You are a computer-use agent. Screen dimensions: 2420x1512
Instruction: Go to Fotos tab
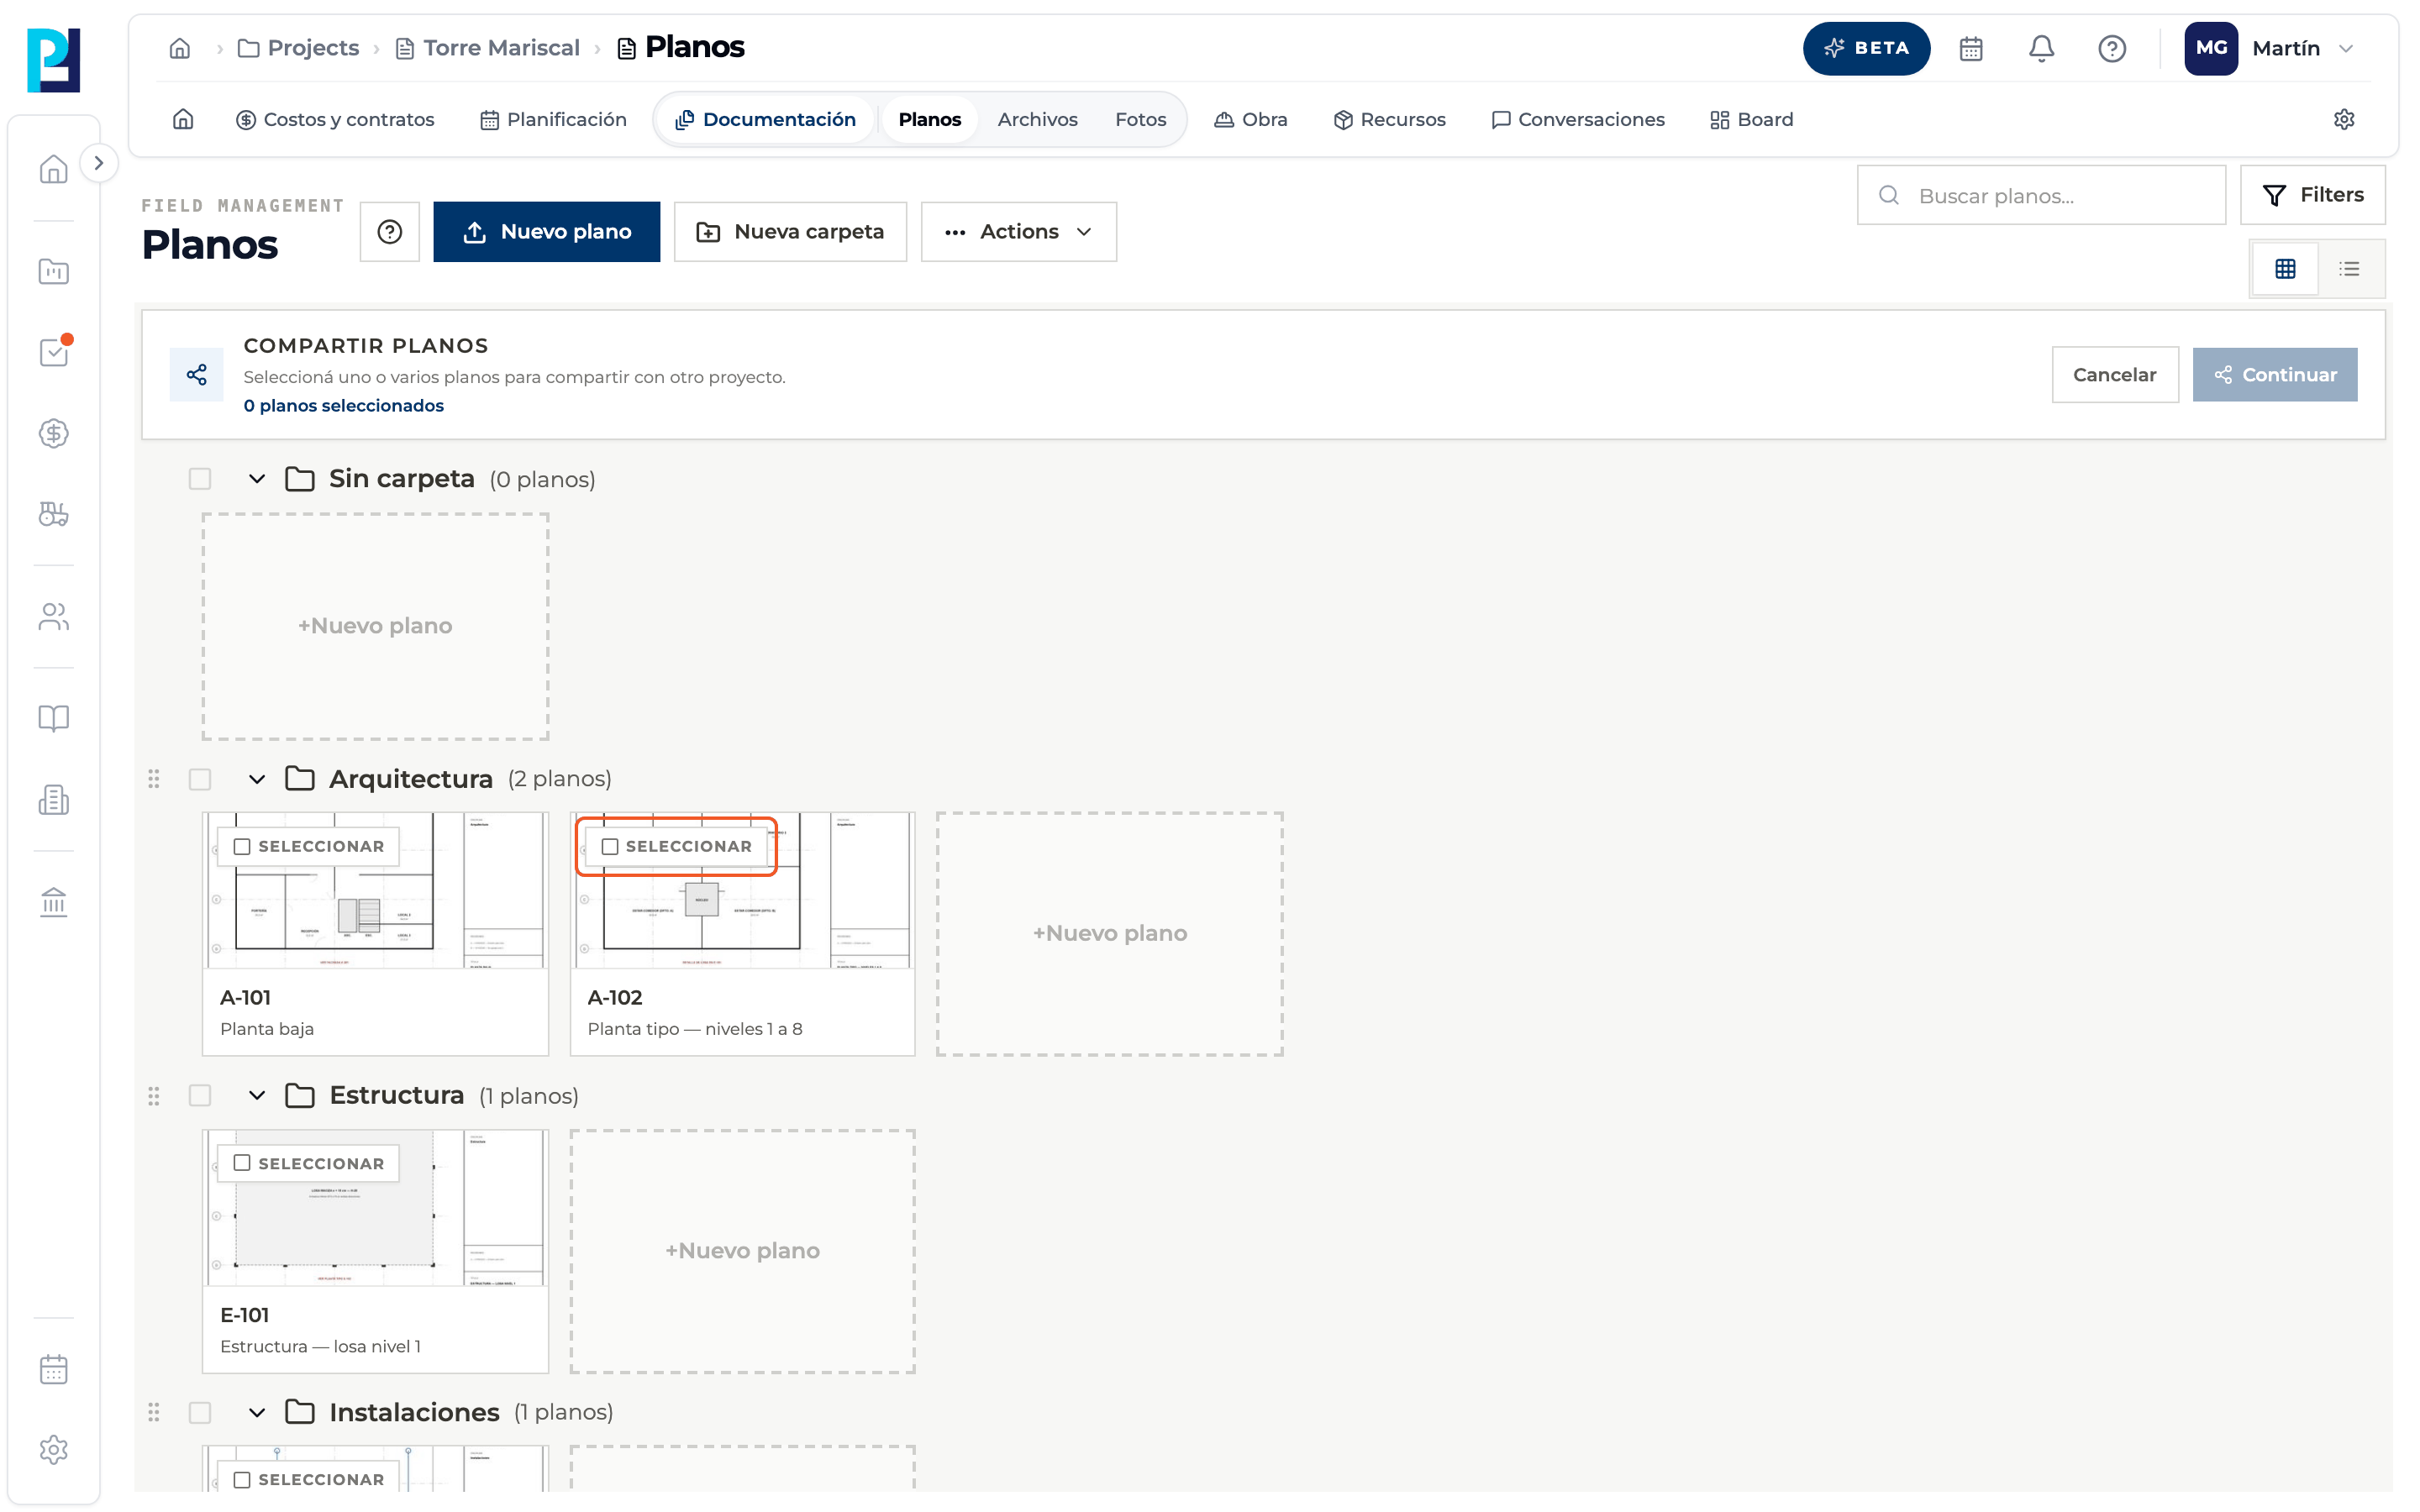tap(1140, 119)
